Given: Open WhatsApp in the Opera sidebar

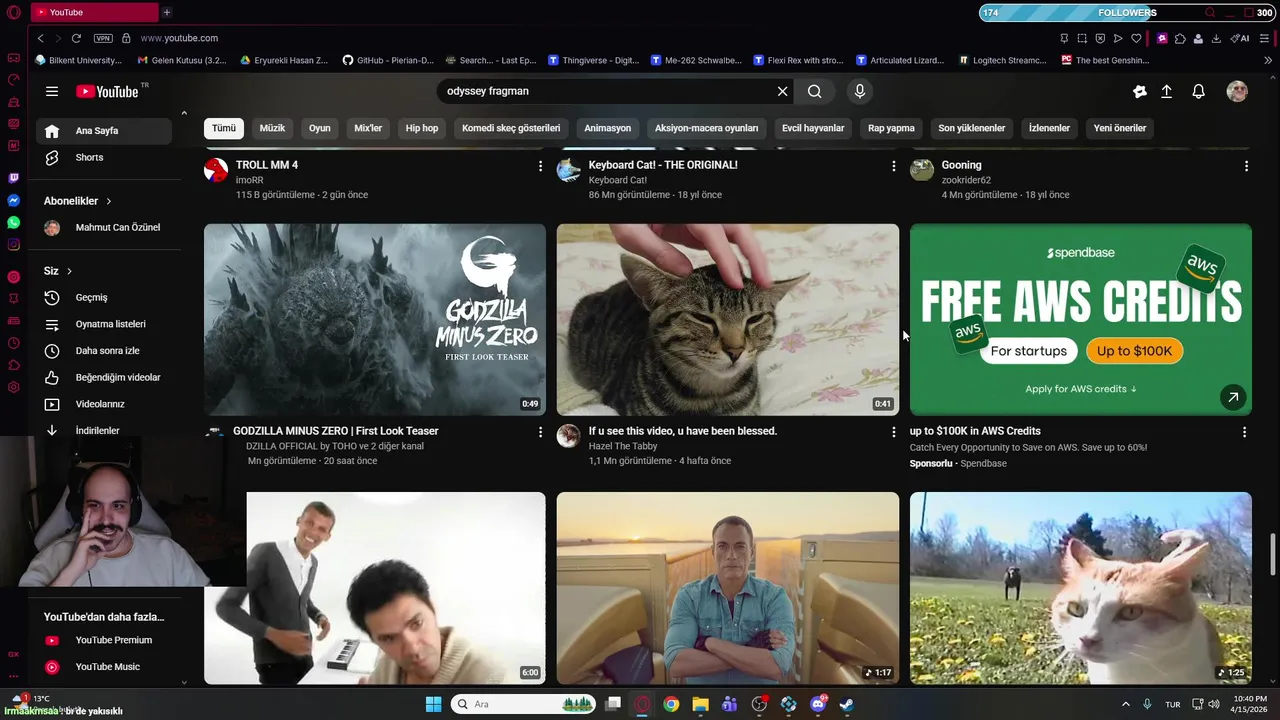Looking at the screenshot, I should [13, 222].
